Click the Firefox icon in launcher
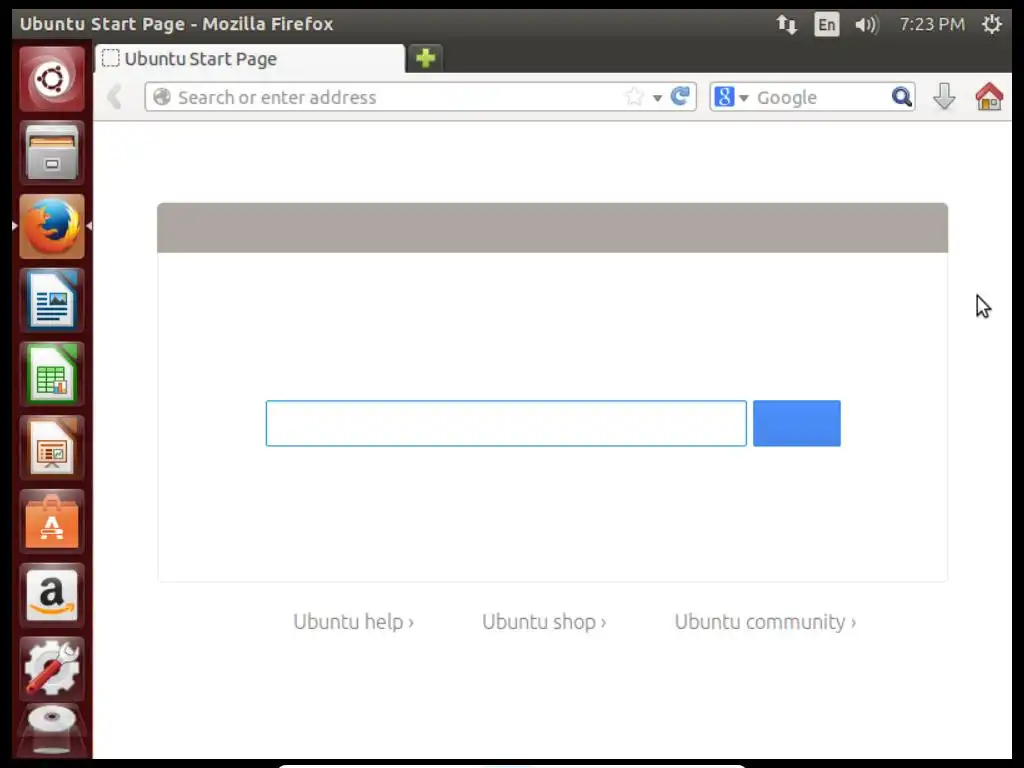Image resolution: width=1024 pixels, height=768 pixels. (x=52, y=227)
